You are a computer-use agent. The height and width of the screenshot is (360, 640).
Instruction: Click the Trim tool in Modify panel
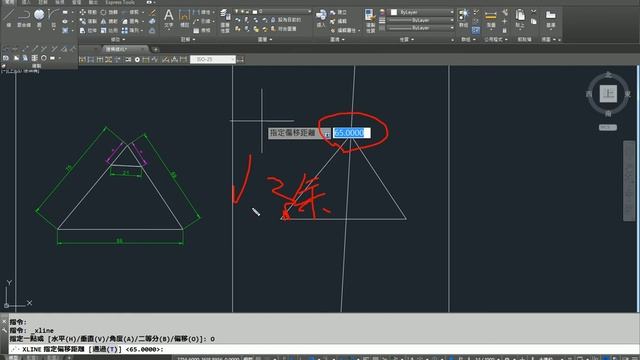(x=131, y=12)
